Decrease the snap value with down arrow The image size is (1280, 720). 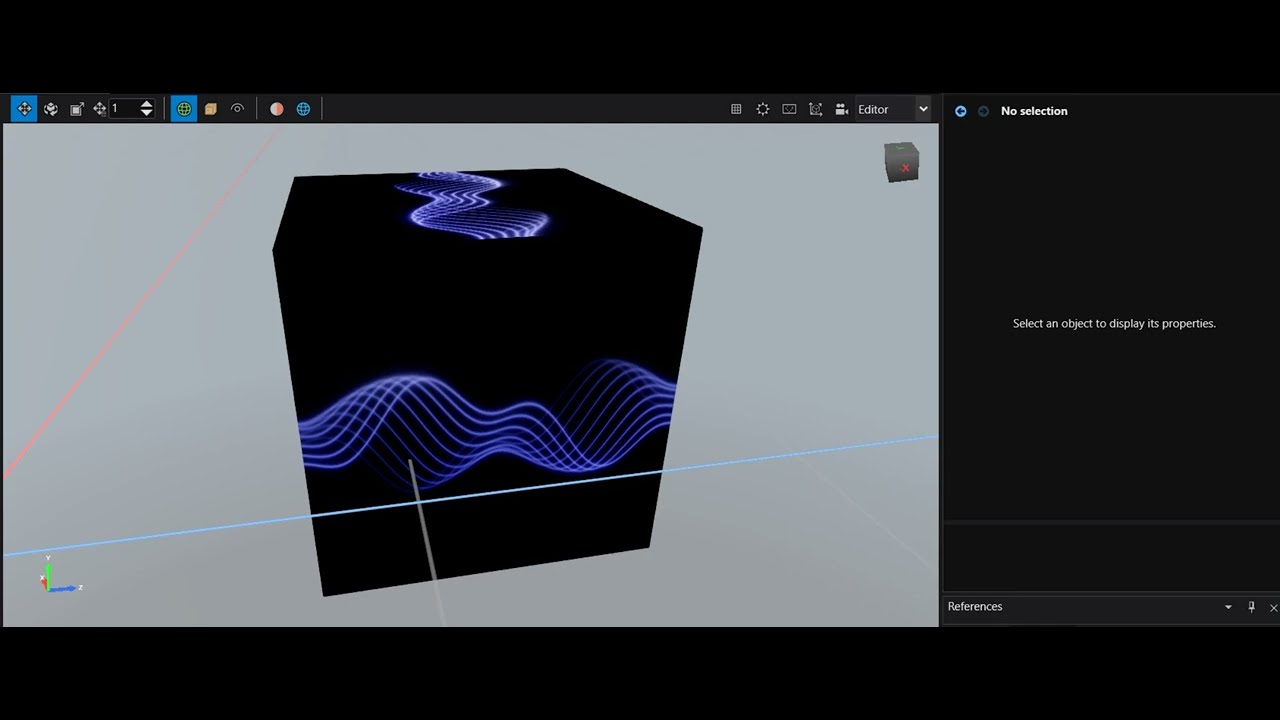pos(146,114)
